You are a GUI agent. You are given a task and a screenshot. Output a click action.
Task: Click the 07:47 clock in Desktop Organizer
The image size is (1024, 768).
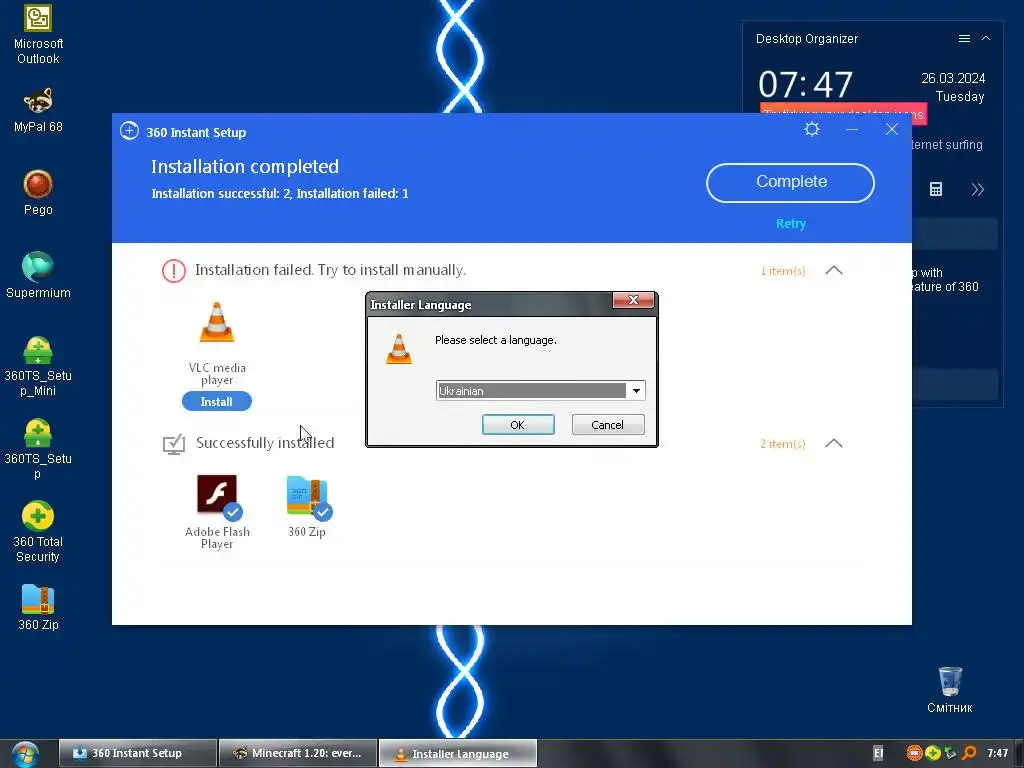[x=806, y=85]
